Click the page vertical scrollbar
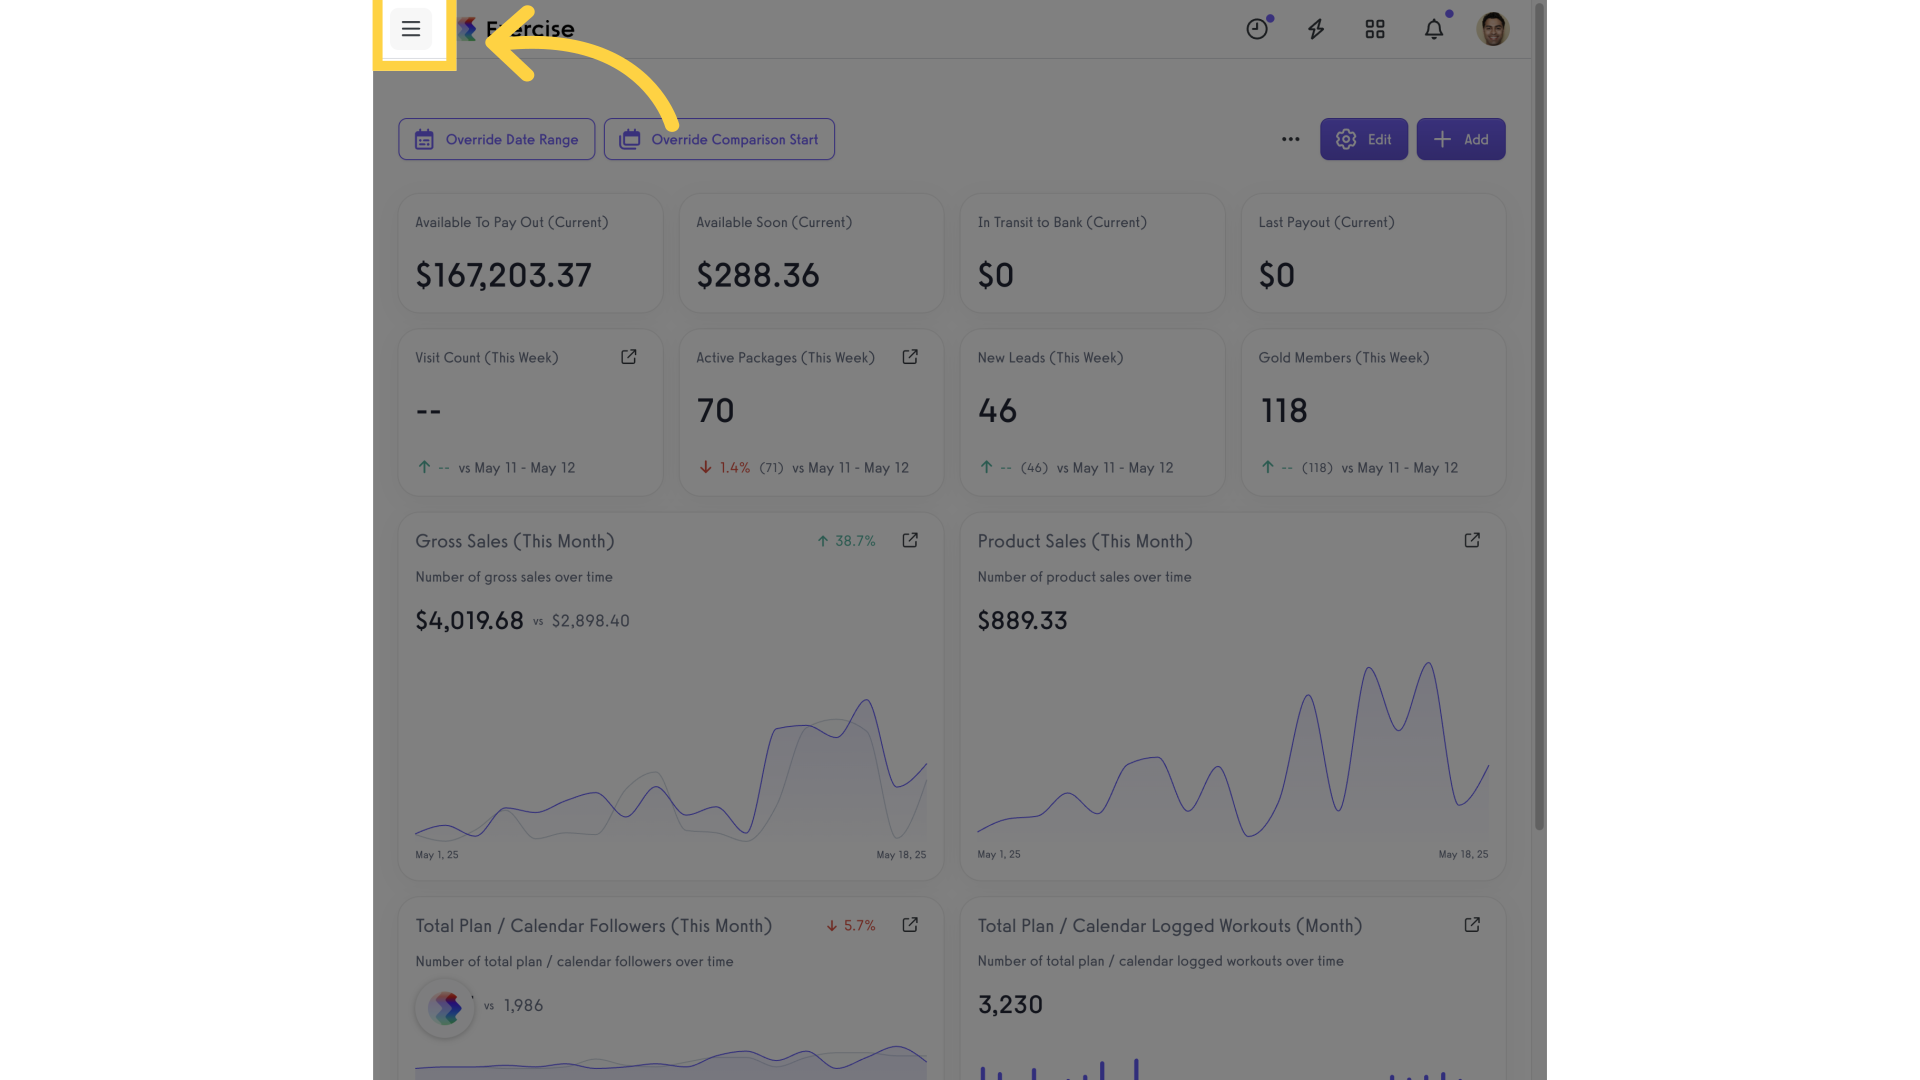This screenshot has height=1080, width=1920. click(x=1540, y=416)
